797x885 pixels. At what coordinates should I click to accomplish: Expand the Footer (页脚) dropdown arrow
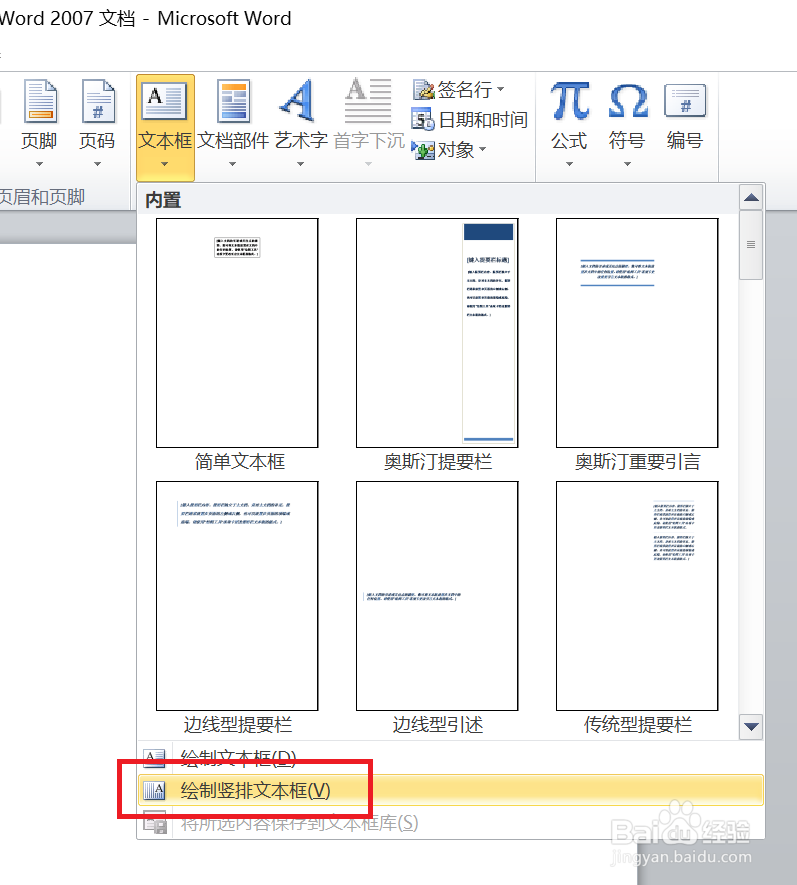(40, 164)
